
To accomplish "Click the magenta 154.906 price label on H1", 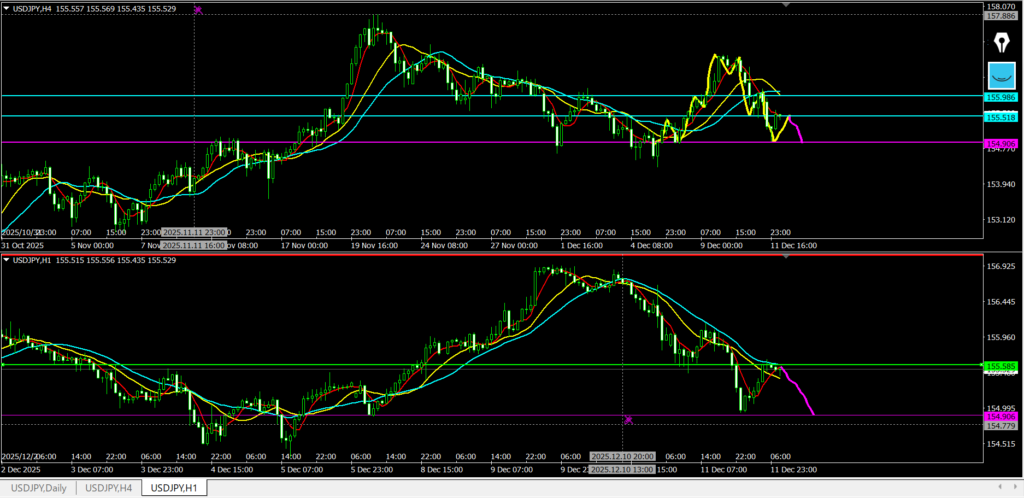I will 1001,415.
